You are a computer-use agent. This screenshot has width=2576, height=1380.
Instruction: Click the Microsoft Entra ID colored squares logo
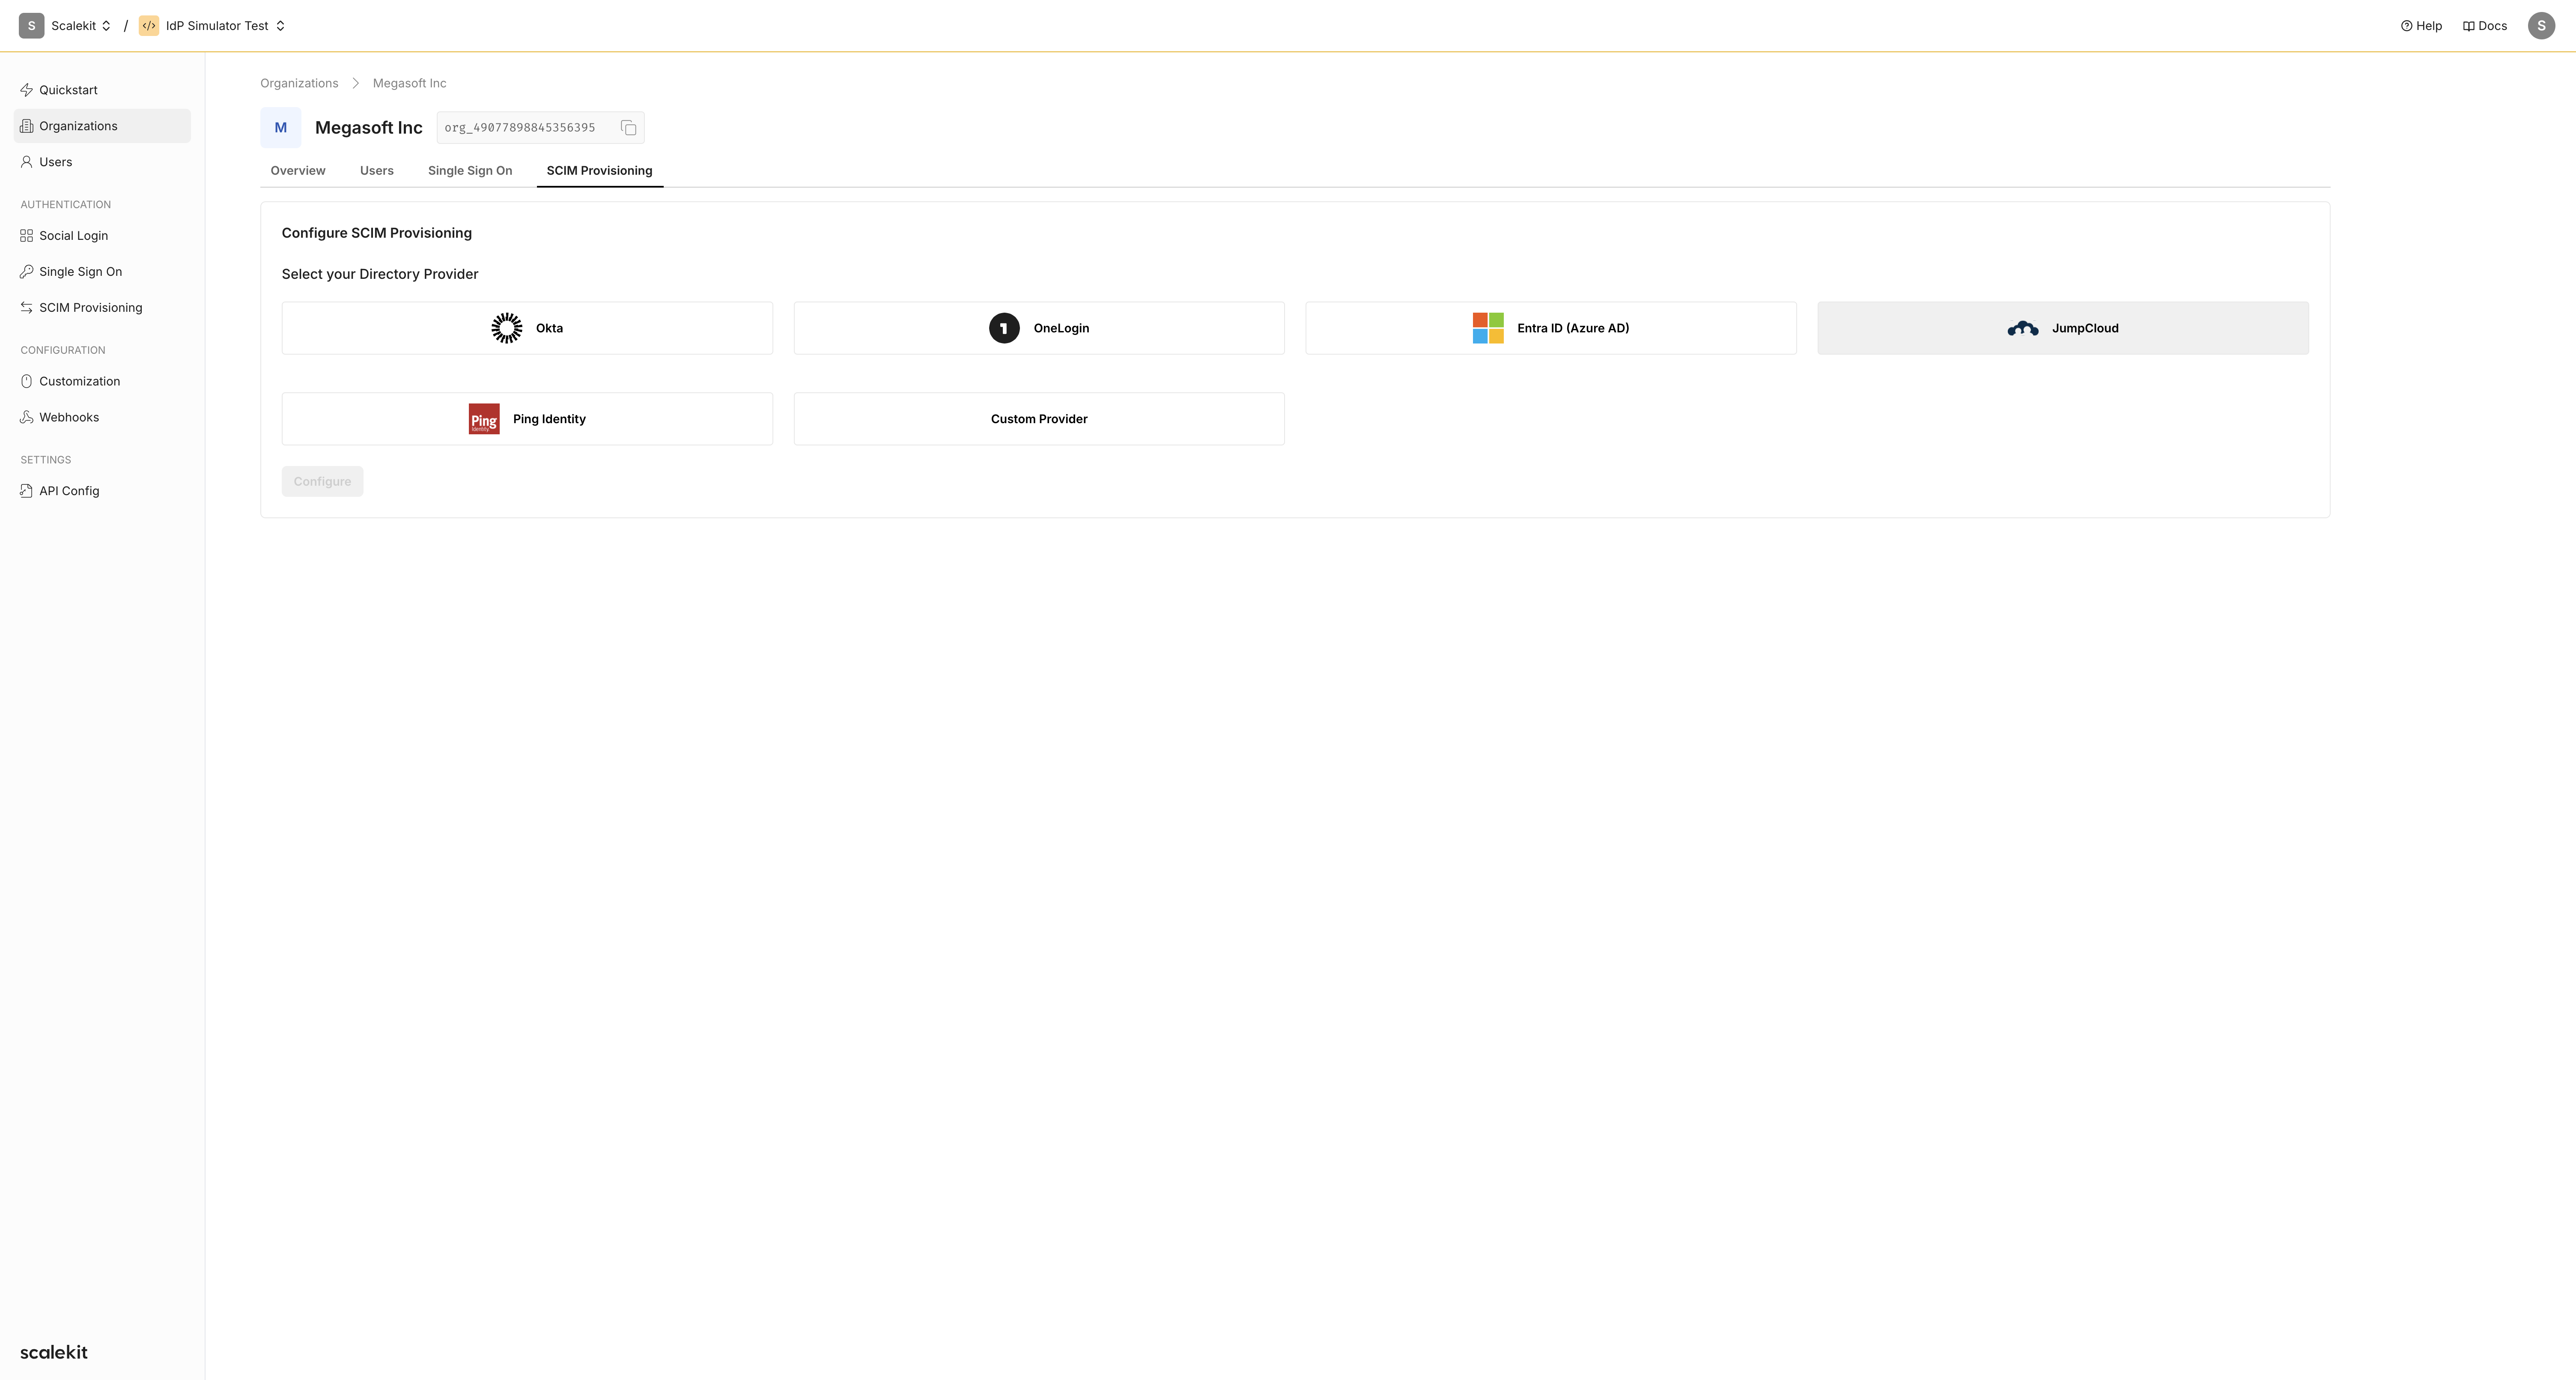click(1488, 328)
